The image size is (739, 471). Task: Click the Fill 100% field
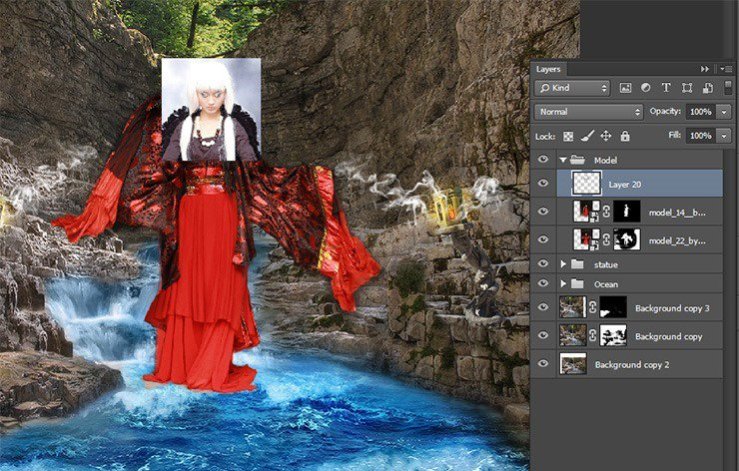point(701,136)
